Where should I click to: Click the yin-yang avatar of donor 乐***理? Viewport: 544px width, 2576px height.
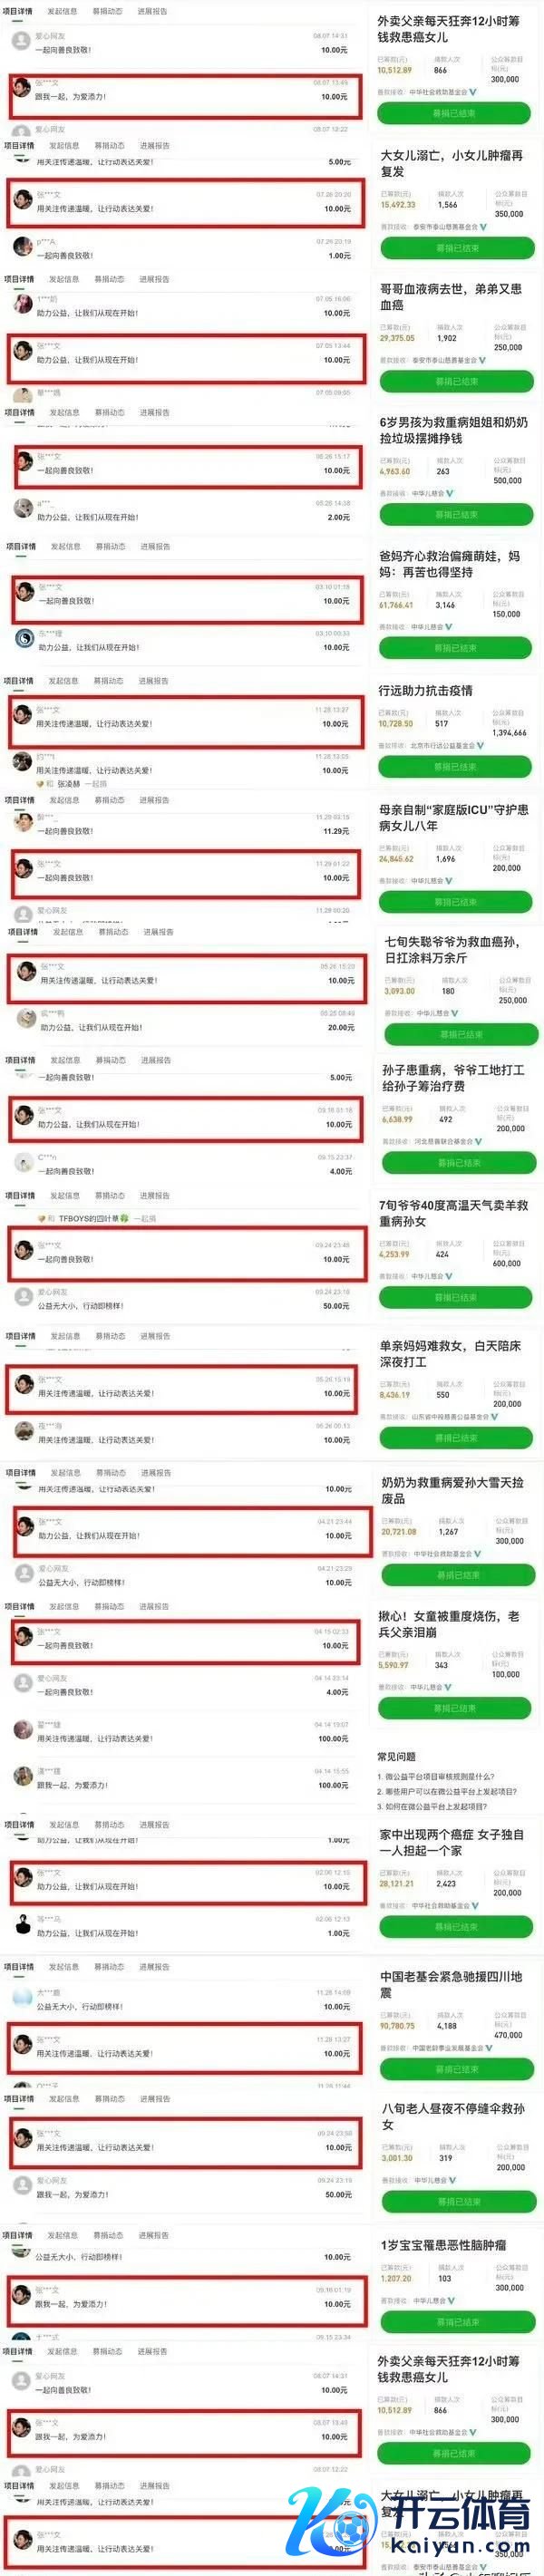click(x=24, y=639)
